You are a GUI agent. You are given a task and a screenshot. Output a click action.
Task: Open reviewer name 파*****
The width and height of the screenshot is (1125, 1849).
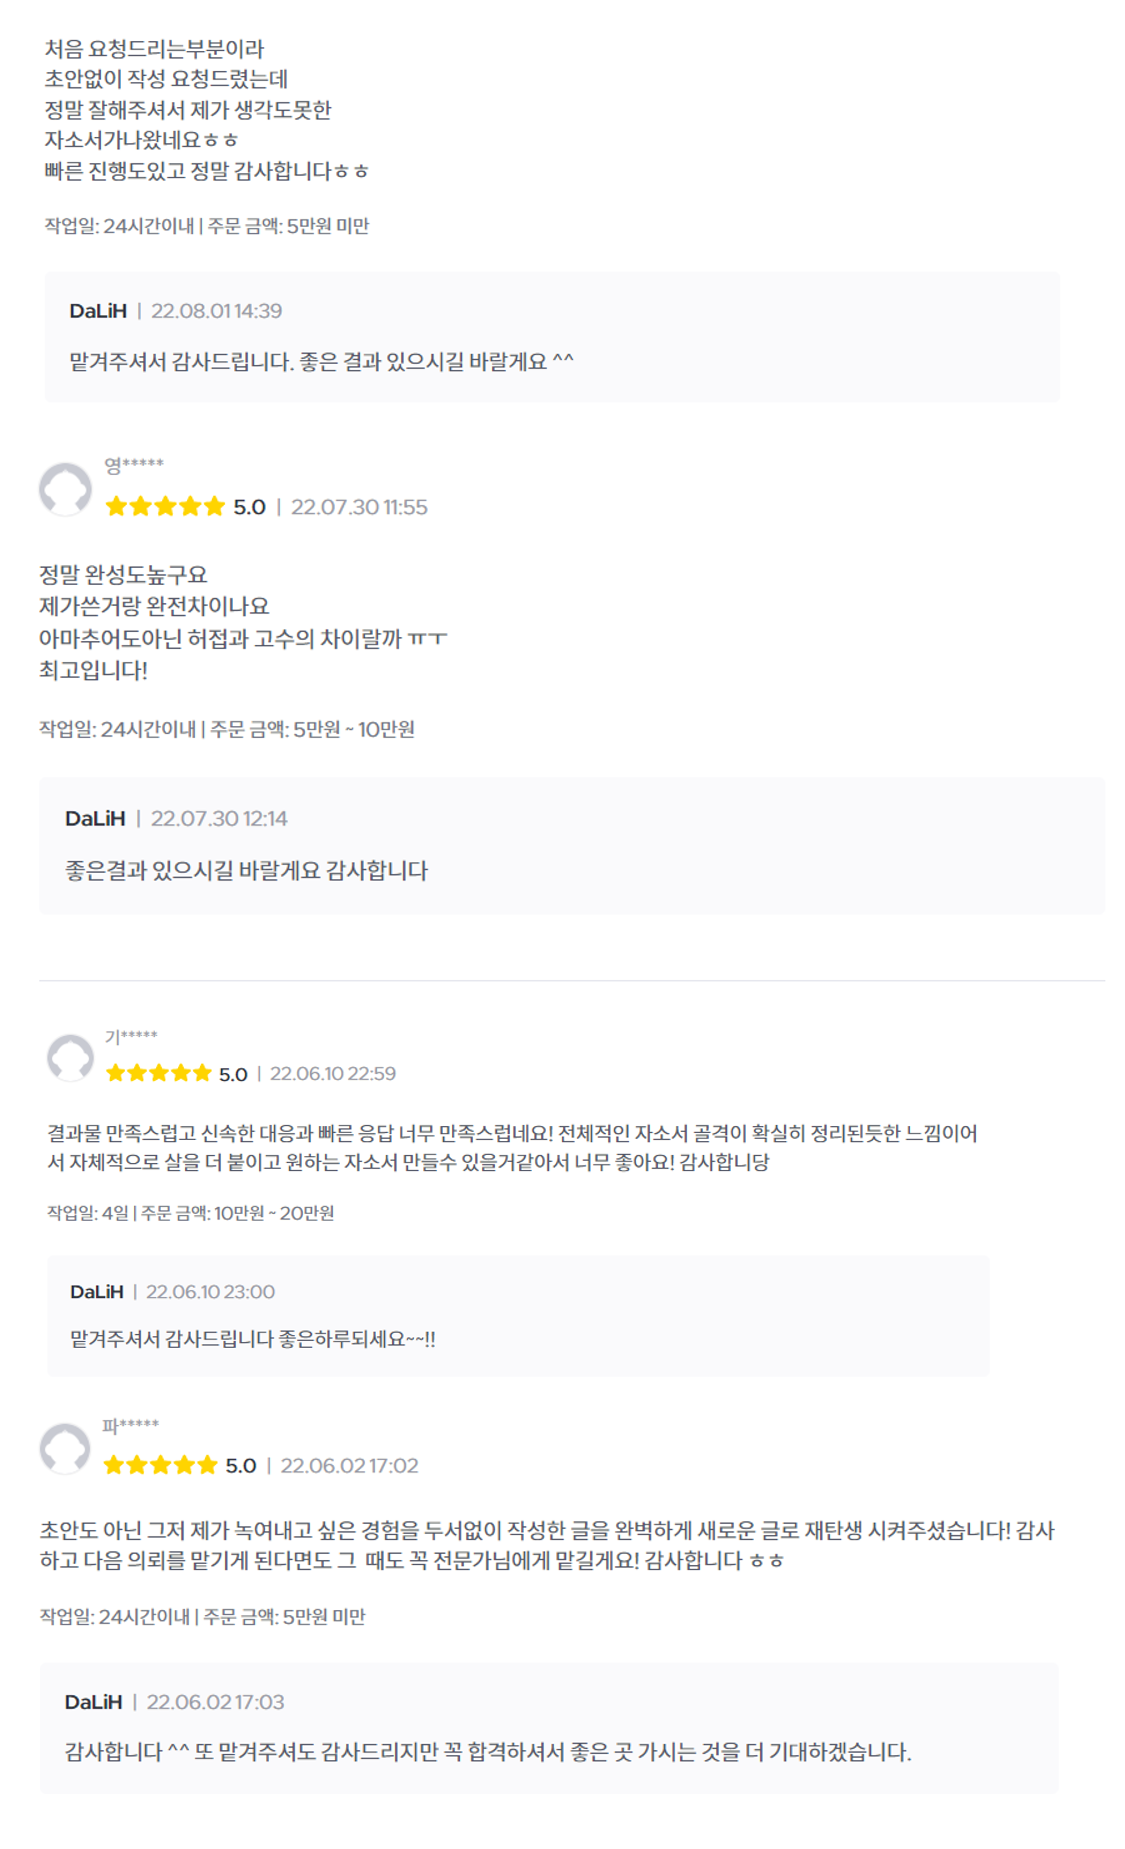click(x=131, y=1426)
